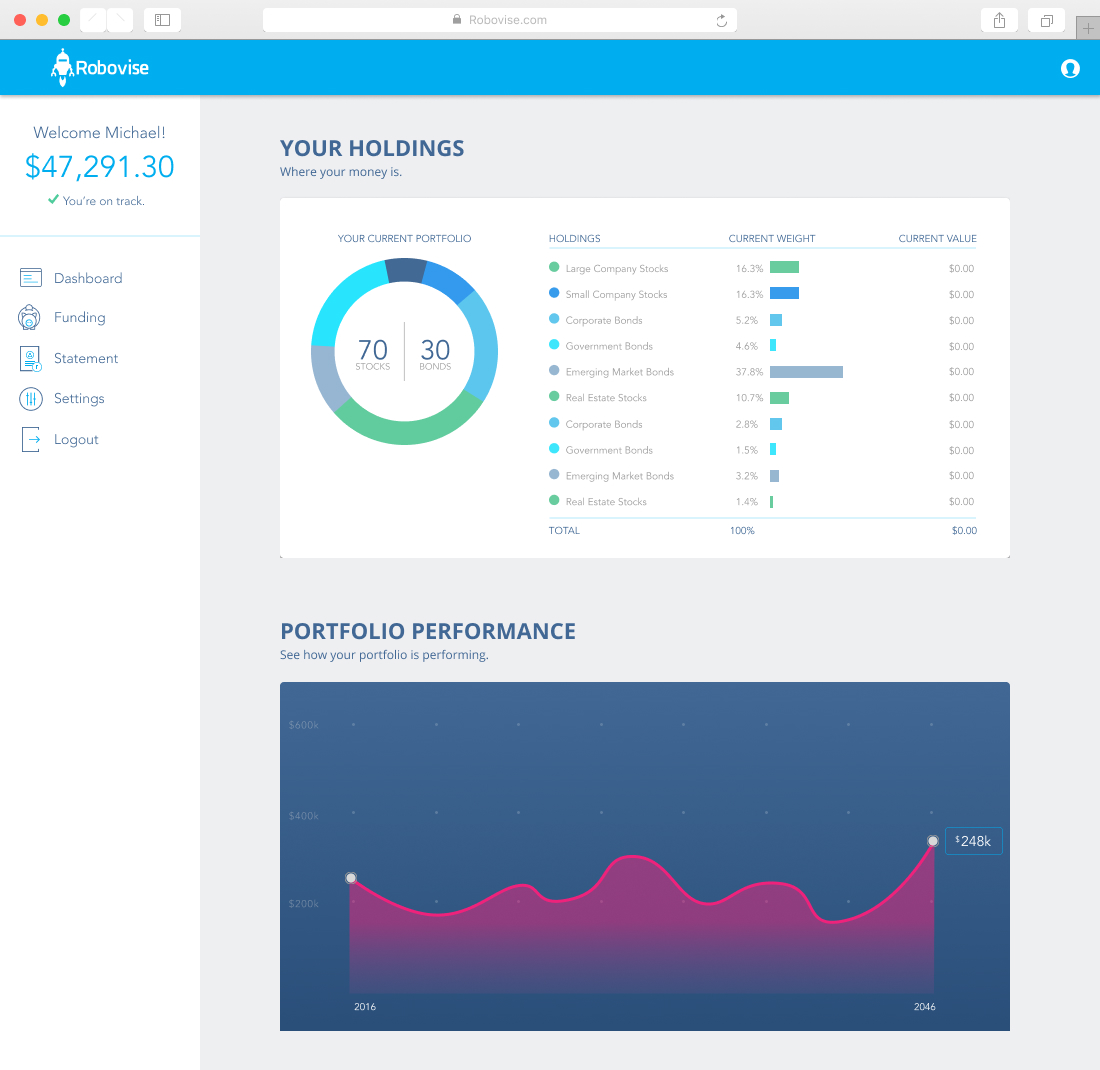Click the "30 BONDS" figure in the donut
Image resolution: width=1100 pixels, height=1070 pixels.
coord(435,354)
